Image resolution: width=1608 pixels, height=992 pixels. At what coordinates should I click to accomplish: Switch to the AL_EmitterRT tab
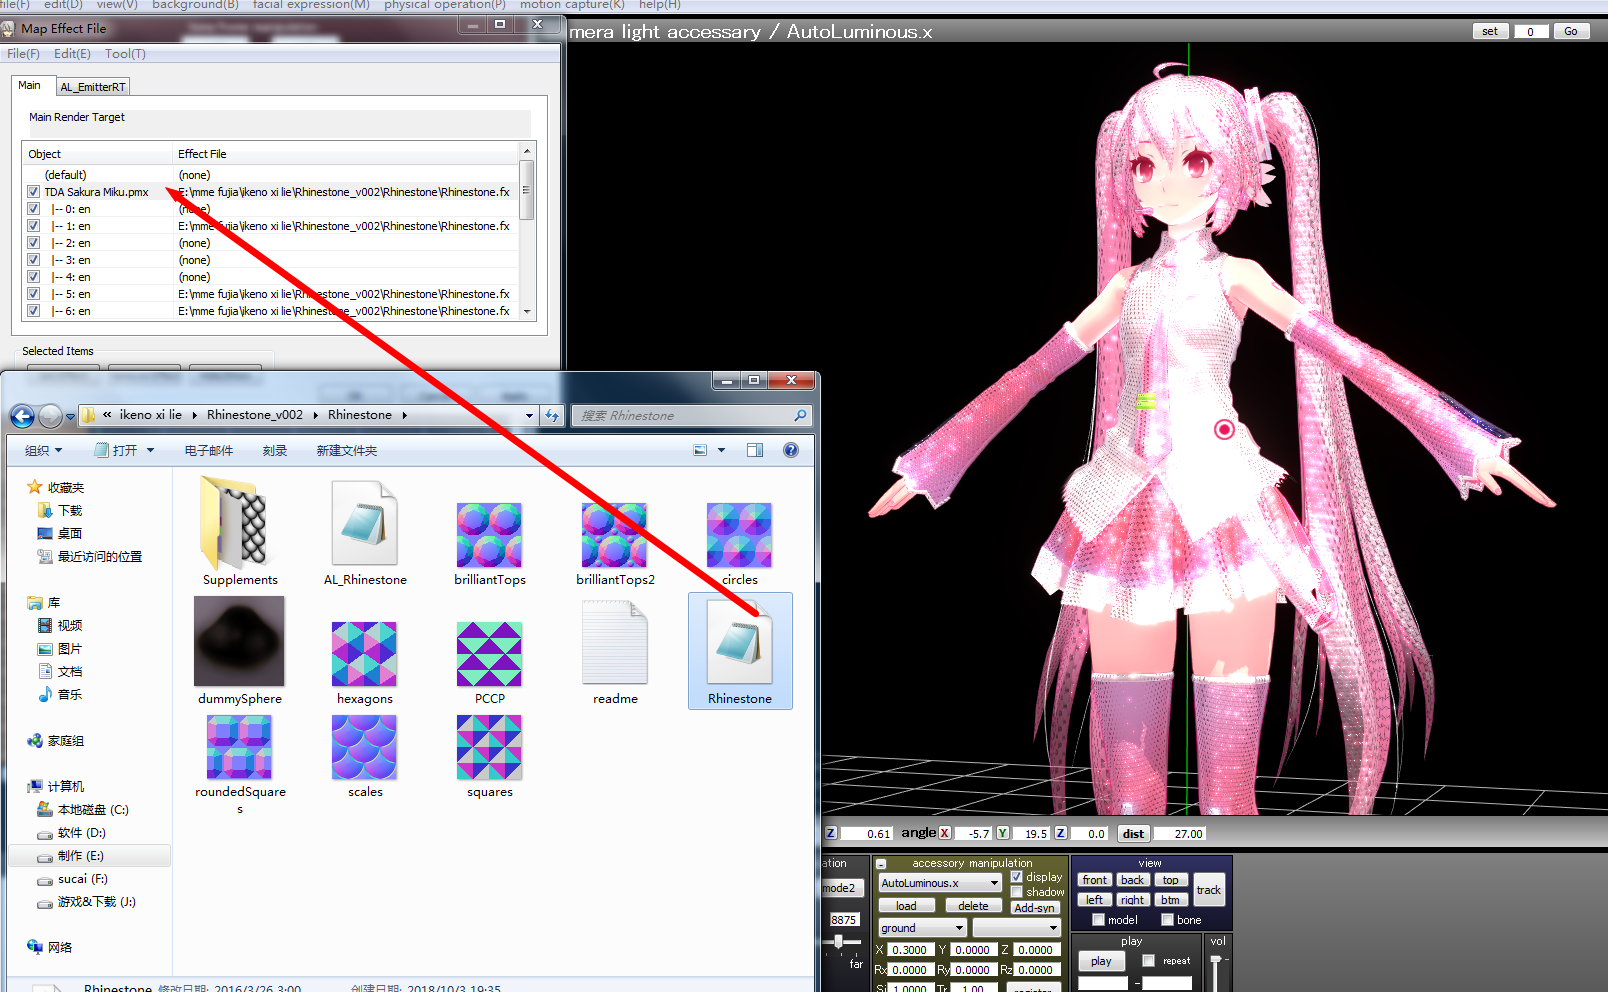pyautogui.click(x=92, y=87)
